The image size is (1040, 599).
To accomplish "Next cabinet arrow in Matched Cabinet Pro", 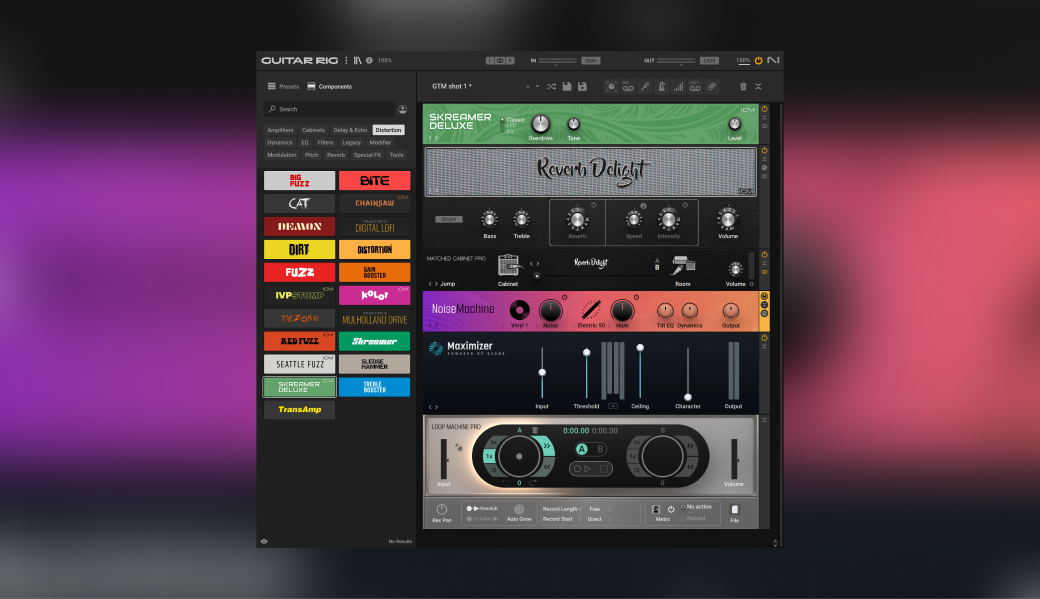I will 537,264.
